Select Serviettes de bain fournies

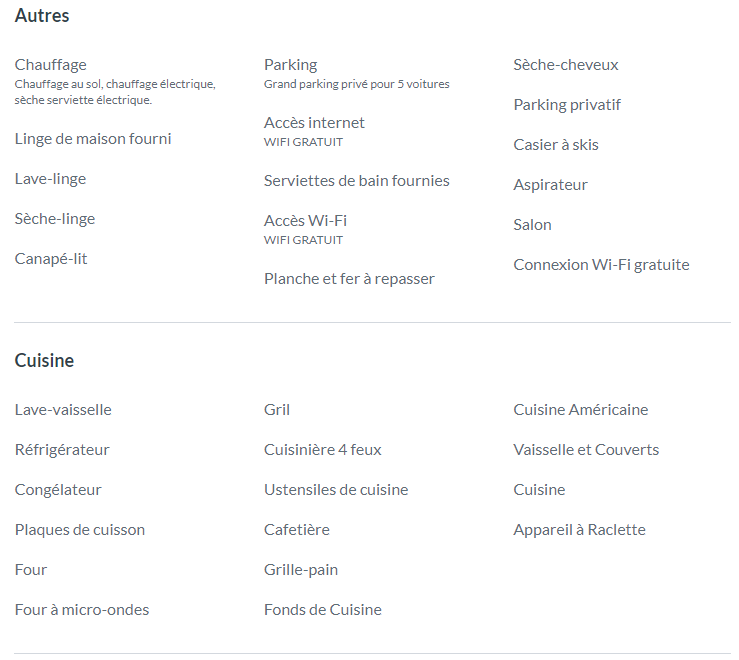click(356, 181)
